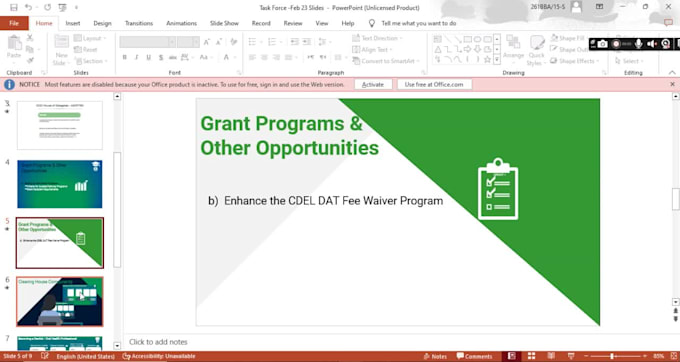Select slide 6 Clearing House thumbnail
Screen dimensions: 680x362
coord(60,301)
